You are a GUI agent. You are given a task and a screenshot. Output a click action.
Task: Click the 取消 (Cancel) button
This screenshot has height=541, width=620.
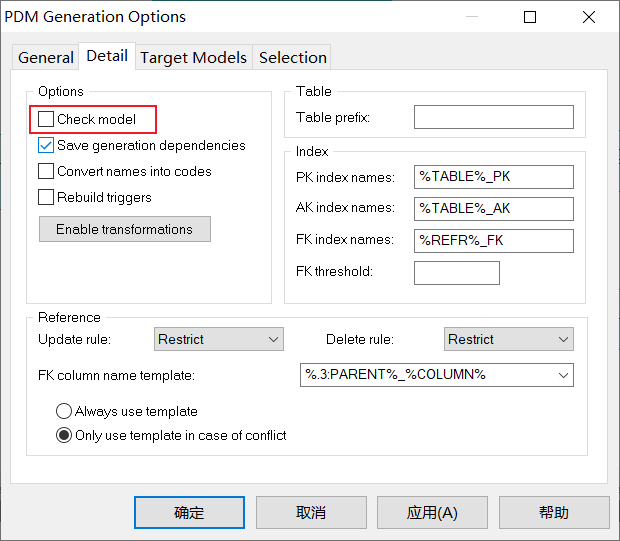(311, 512)
